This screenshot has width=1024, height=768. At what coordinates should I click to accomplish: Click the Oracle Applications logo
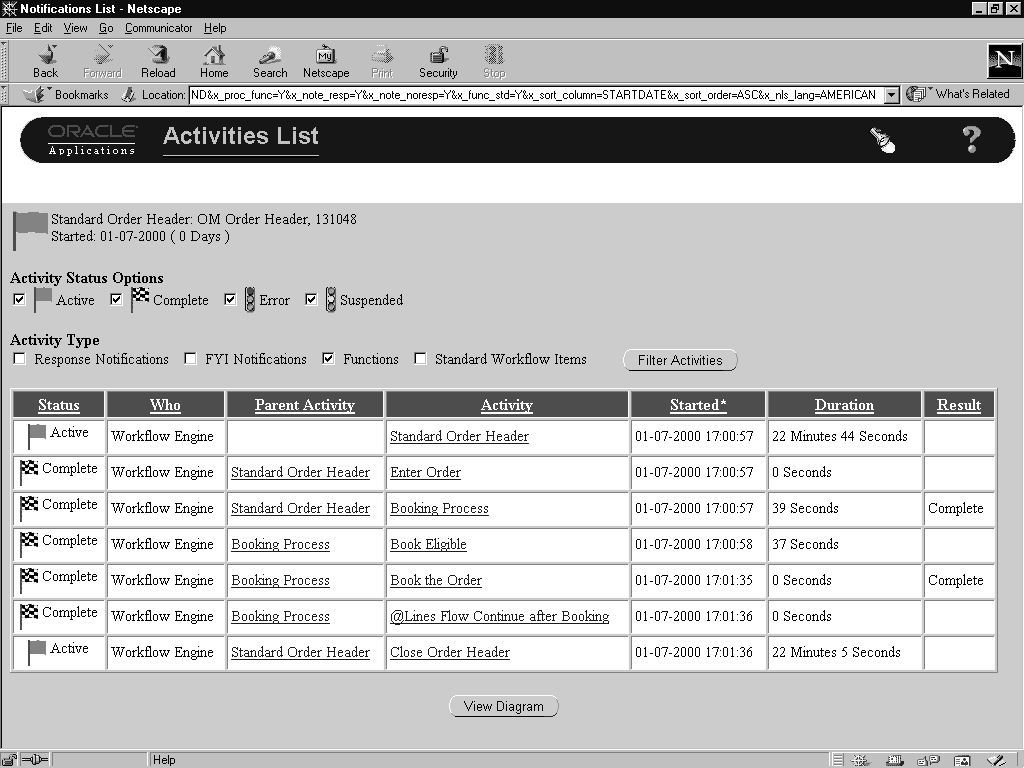tap(92, 140)
